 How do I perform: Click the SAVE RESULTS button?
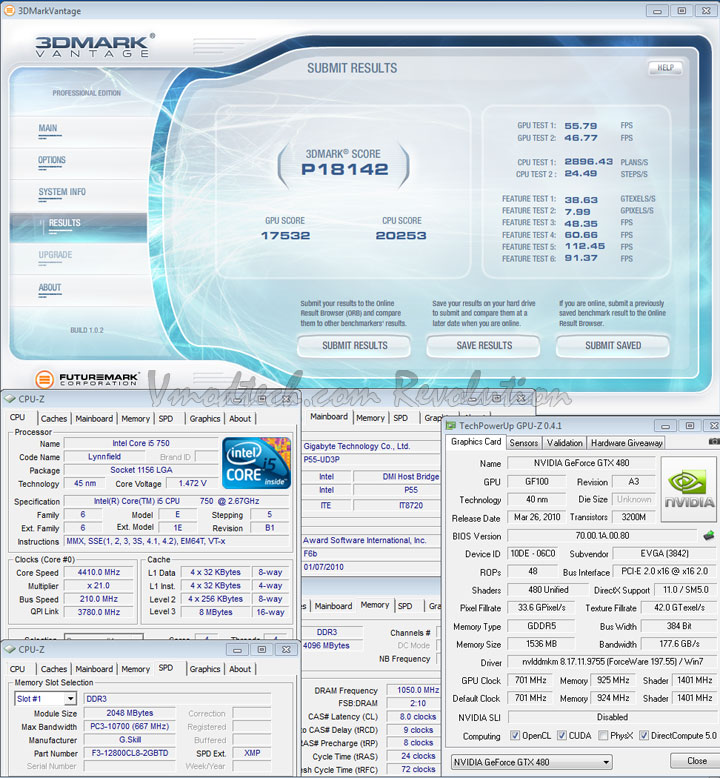pos(484,346)
